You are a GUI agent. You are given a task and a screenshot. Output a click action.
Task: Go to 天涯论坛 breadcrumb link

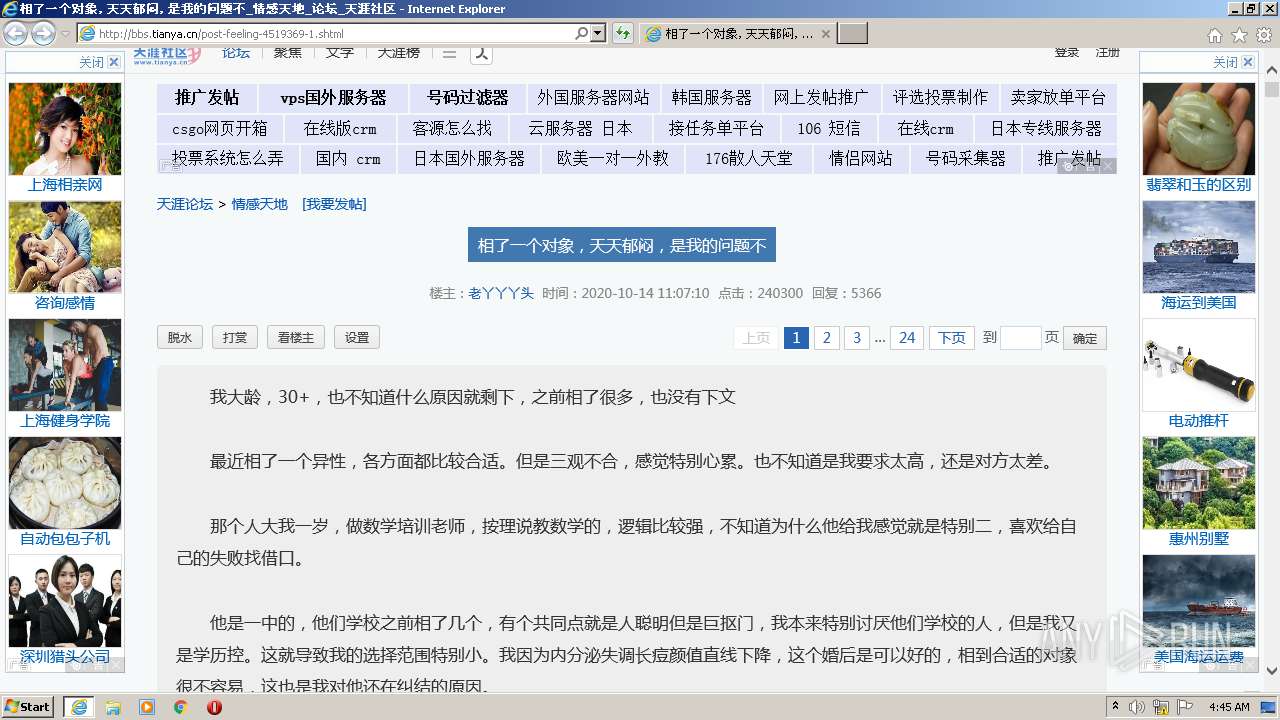coord(185,204)
